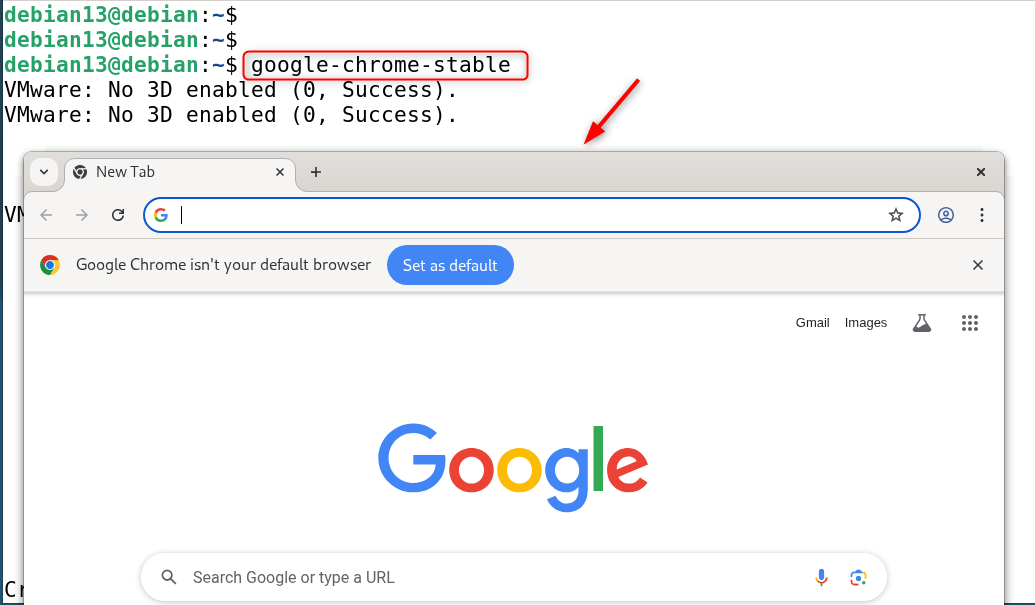The width and height of the screenshot is (1035, 605).
Task: Search by image with Google Lens icon
Action: tap(857, 577)
